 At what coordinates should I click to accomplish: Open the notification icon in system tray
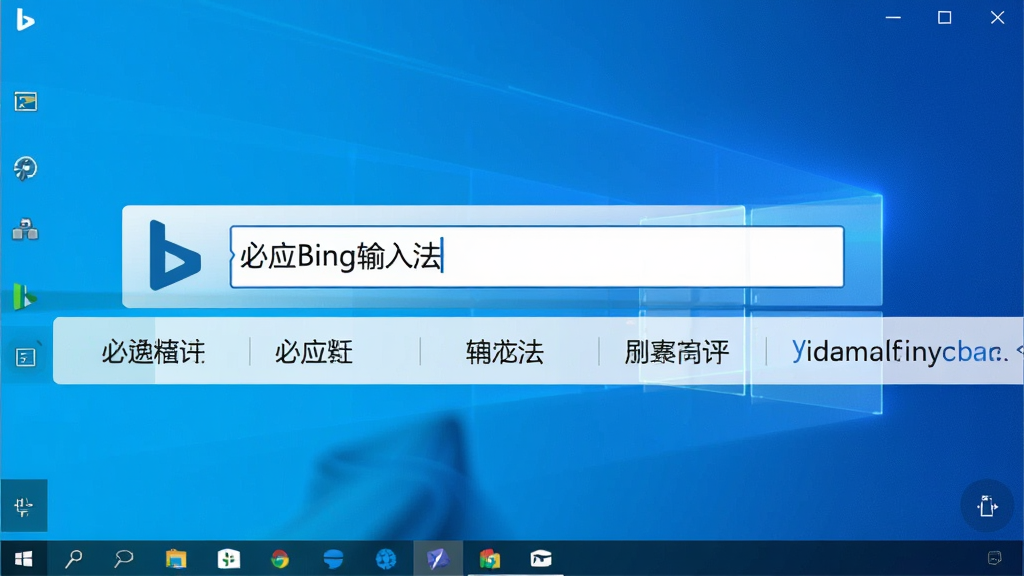(995, 558)
